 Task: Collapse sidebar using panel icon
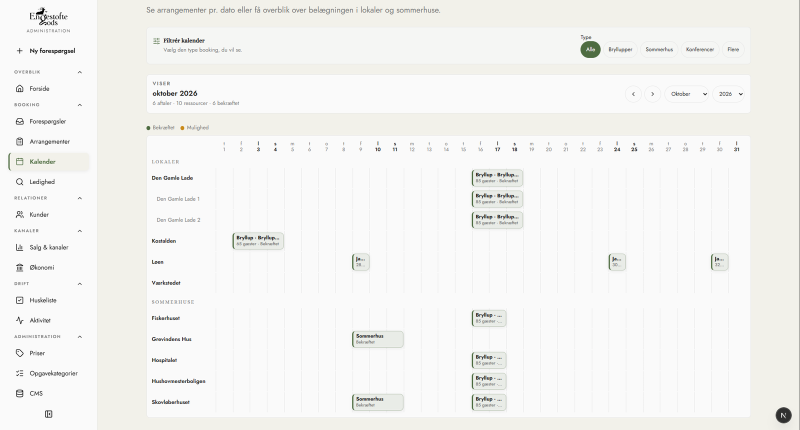[48, 414]
